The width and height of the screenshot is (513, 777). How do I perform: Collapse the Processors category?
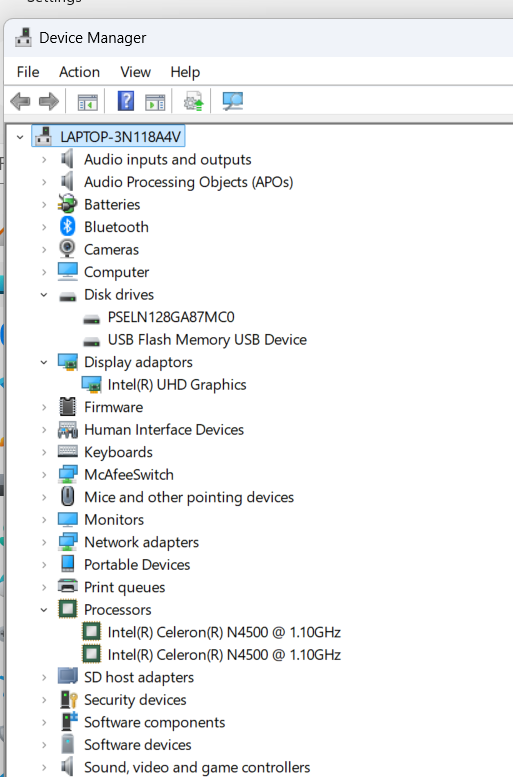(44, 609)
